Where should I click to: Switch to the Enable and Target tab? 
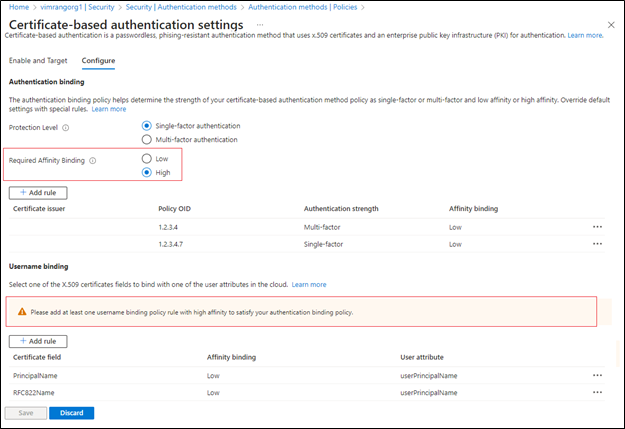38,61
